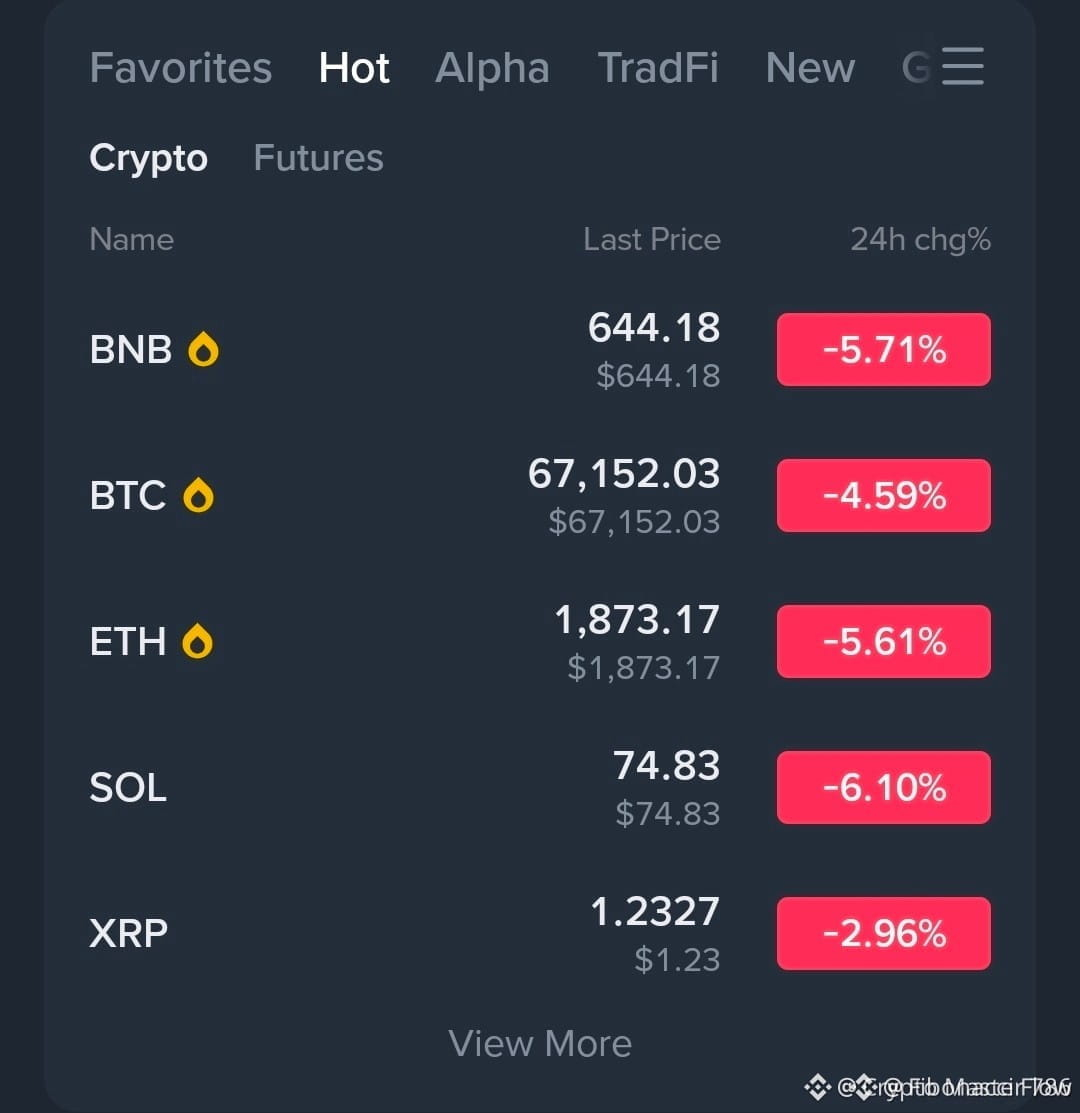Switch to the Favorites tab
Screen dimensions: 1080x1113
click(x=181, y=68)
